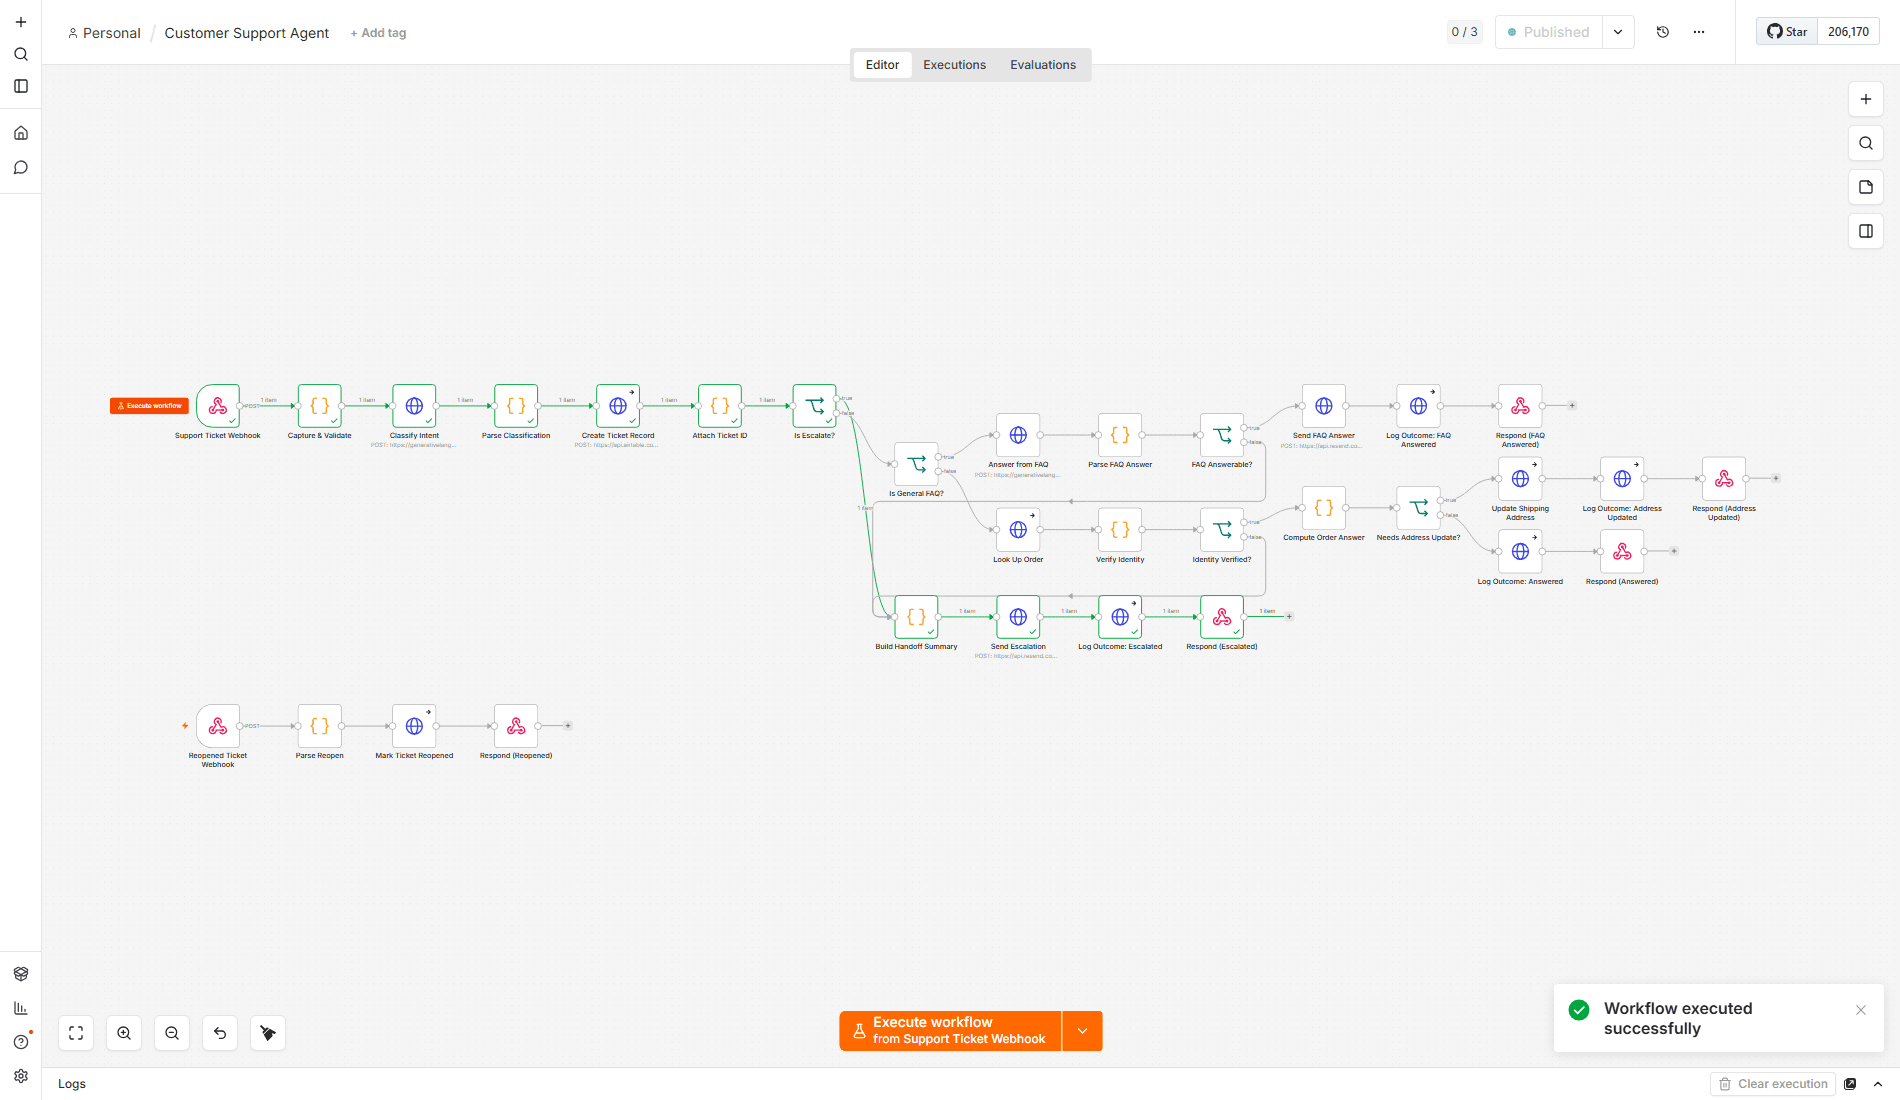Select the Update Shipping Address node
Viewport: 1900px width, 1100px height.
1520,479
